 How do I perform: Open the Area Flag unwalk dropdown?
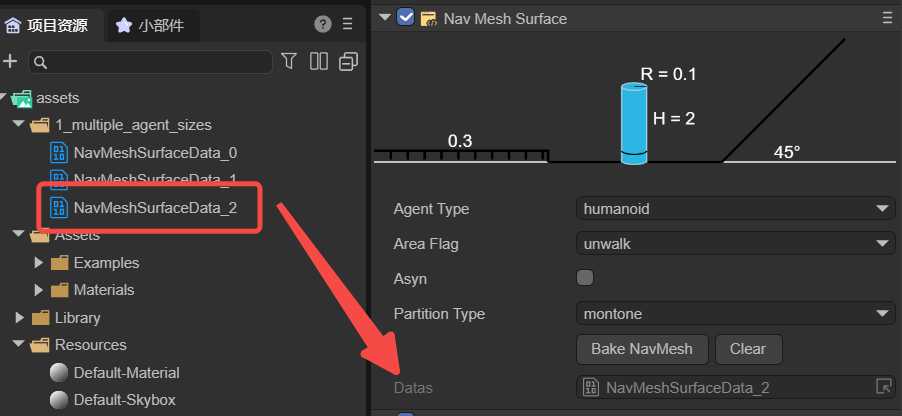point(735,243)
